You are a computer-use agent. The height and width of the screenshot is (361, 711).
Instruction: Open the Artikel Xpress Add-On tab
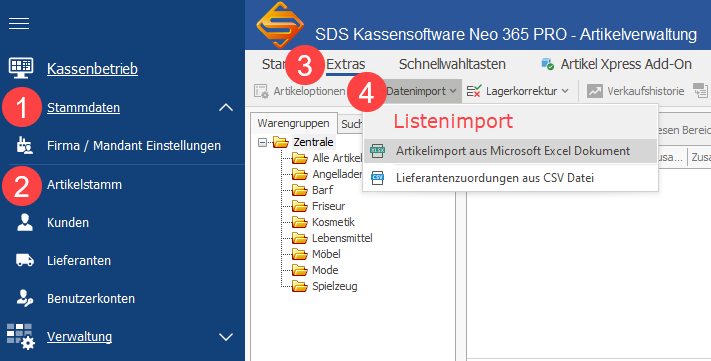coord(626,64)
